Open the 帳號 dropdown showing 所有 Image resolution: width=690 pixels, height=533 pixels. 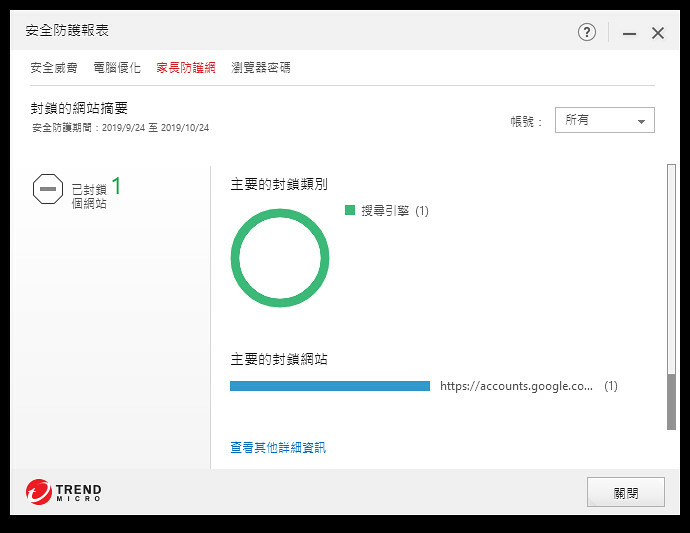pos(605,120)
